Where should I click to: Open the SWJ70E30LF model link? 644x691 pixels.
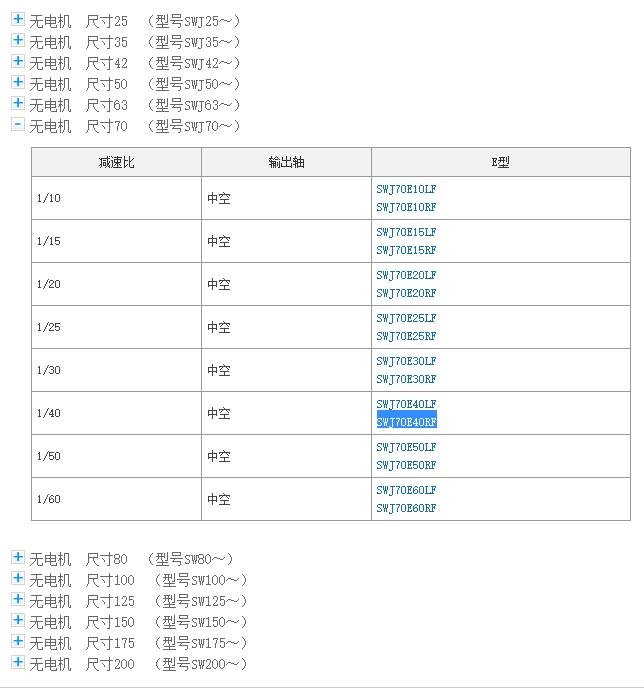406,361
